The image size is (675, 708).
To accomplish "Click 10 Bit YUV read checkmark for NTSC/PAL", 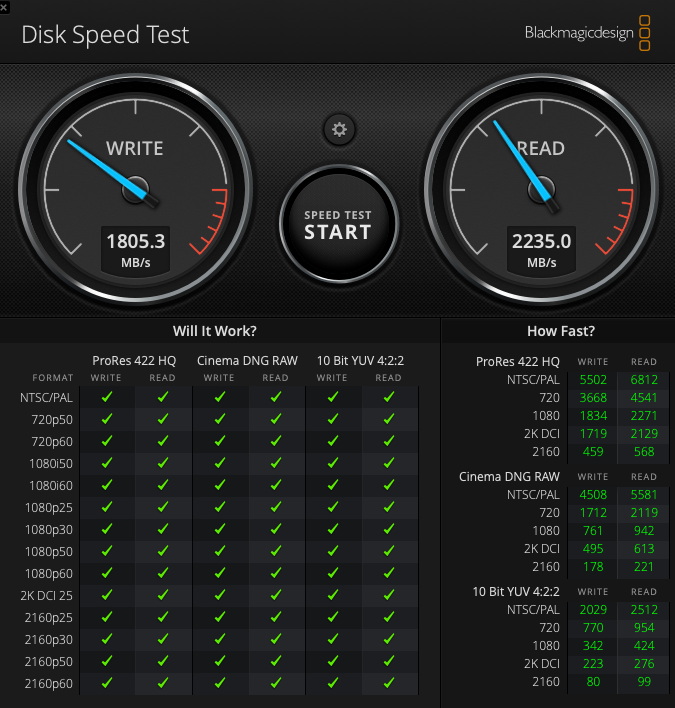I will point(389,397).
